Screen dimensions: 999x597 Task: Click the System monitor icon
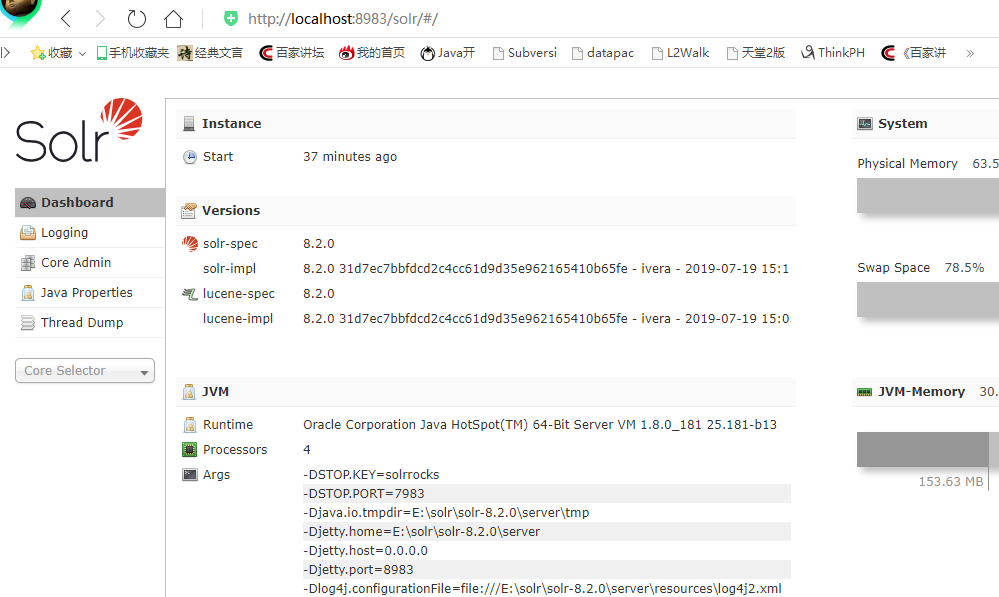coord(865,124)
